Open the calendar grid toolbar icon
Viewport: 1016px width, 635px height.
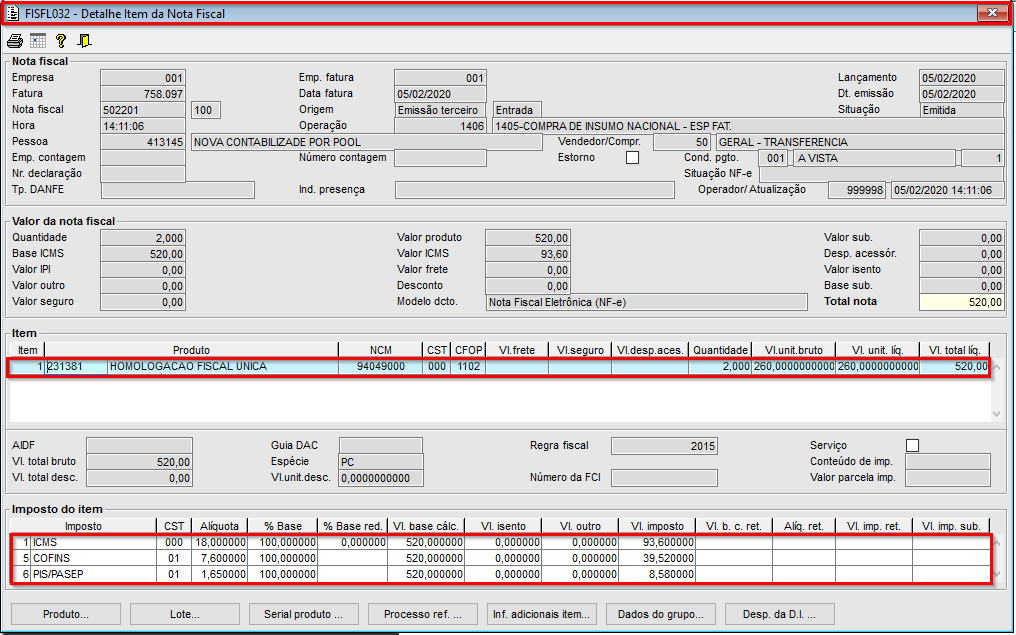pyautogui.click(x=38, y=41)
